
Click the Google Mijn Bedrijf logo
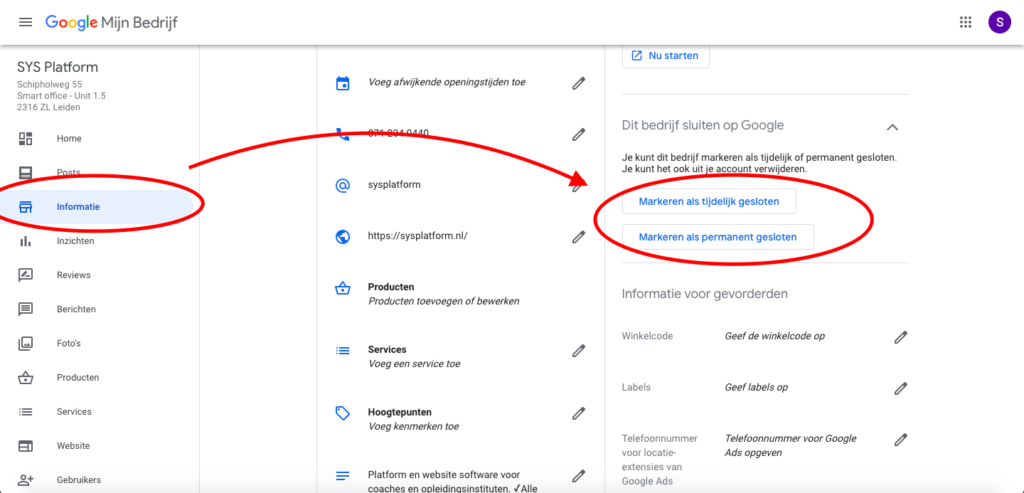pos(111,22)
